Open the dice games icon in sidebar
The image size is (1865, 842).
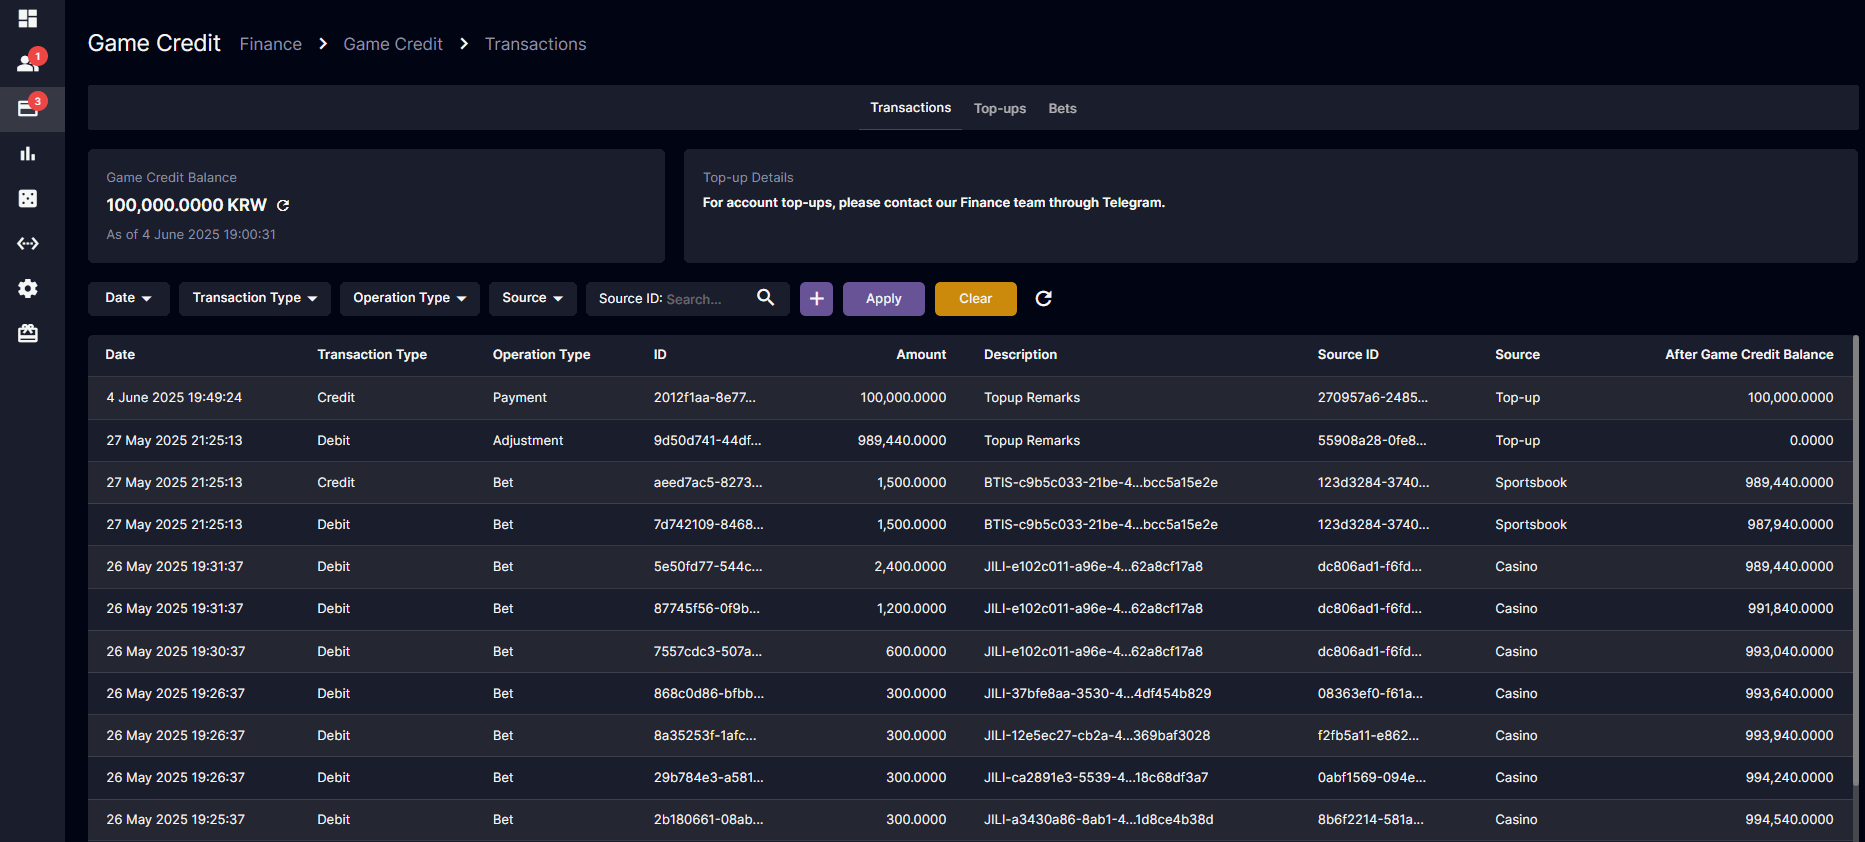28,198
